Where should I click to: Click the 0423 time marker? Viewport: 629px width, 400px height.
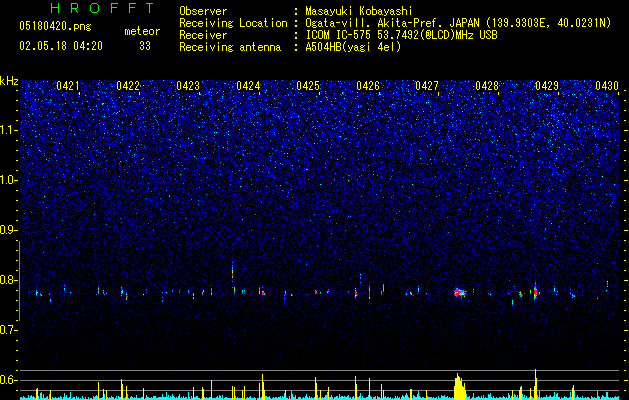point(188,86)
